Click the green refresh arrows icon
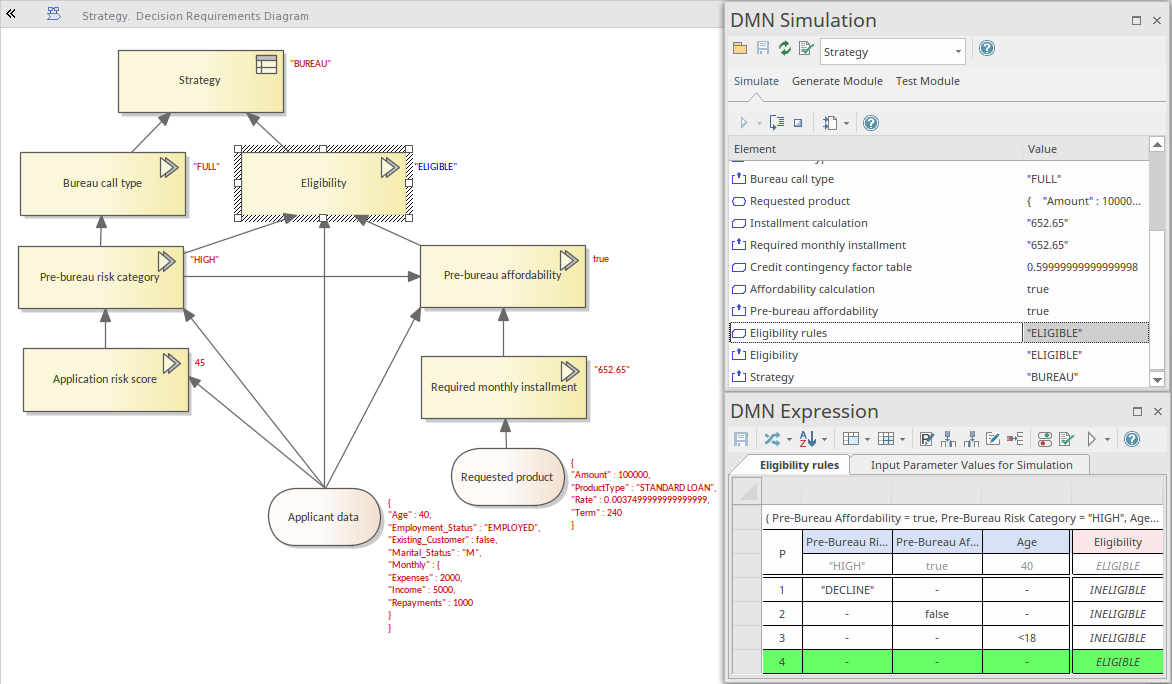Viewport: 1172px width, 684px height. click(x=784, y=49)
